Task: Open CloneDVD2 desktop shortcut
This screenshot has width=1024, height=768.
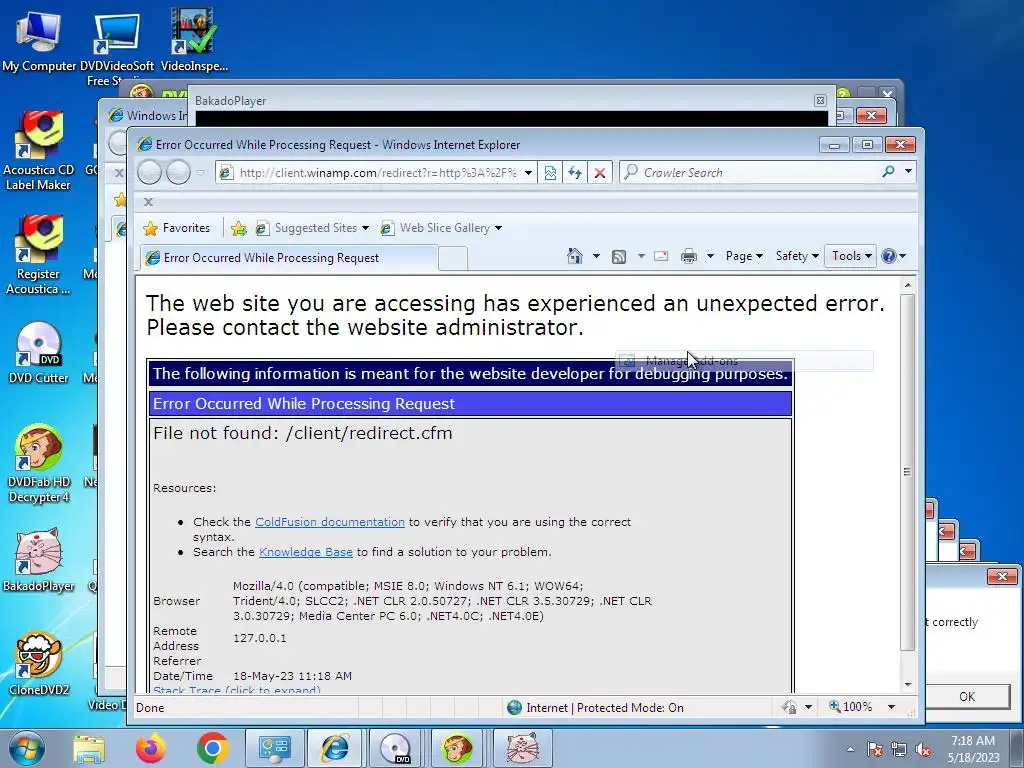Action: (38, 664)
